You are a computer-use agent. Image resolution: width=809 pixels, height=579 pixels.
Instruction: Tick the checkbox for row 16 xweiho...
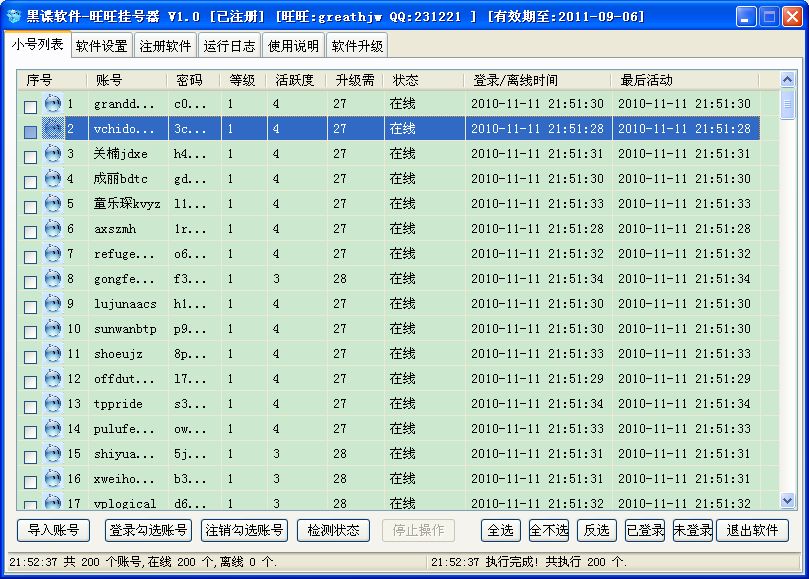30,482
